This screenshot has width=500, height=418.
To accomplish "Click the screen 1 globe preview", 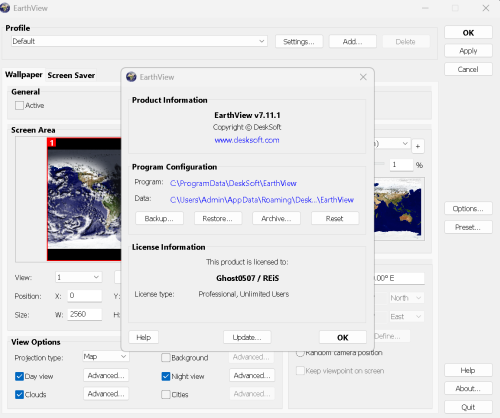I will (x=84, y=199).
